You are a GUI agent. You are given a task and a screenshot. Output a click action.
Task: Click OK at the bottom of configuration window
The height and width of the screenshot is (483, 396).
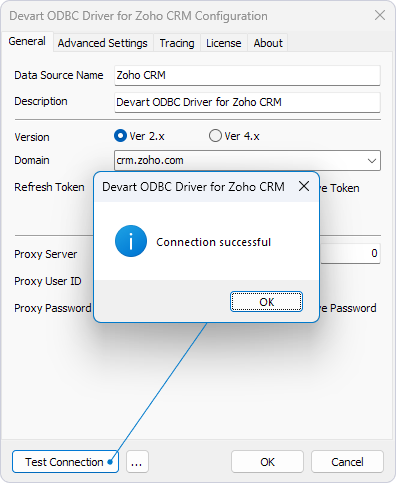267,462
